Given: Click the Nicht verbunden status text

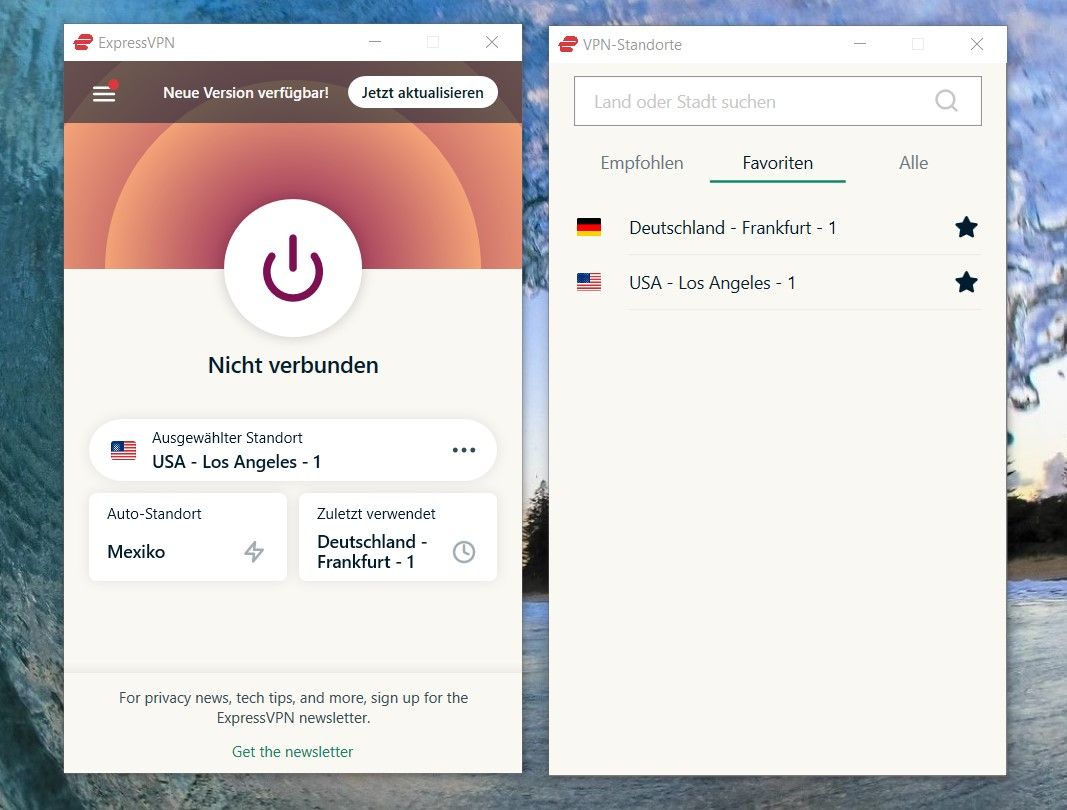Looking at the screenshot, I should click(x=293, y=365).
